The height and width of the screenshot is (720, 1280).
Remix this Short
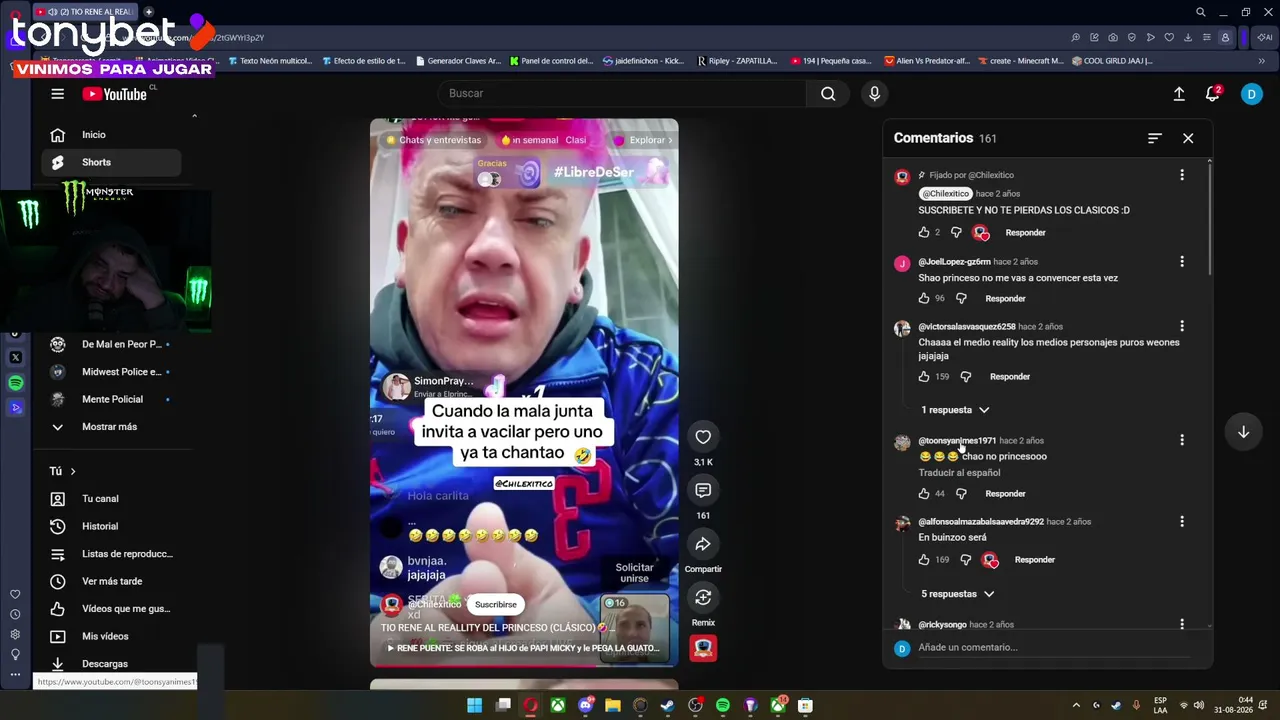703,597
